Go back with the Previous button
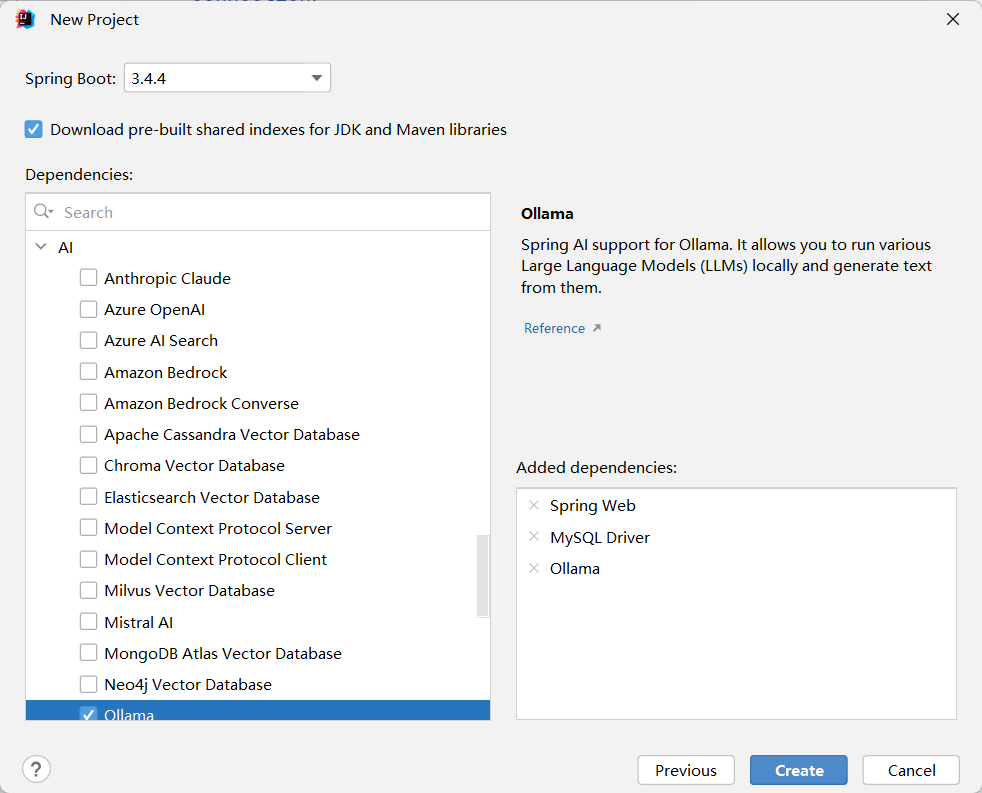The height and width of the screenshot is (793, 982). [686, 770]
